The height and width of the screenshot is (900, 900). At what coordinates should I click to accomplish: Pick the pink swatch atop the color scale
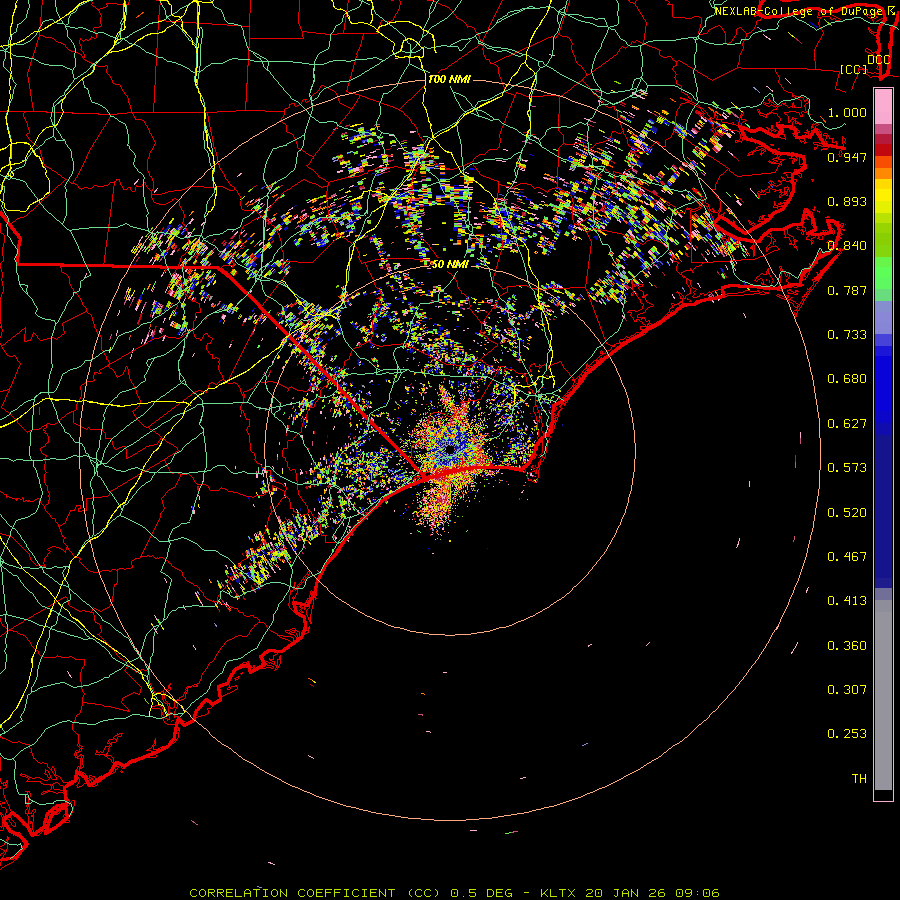pos(883,107)
